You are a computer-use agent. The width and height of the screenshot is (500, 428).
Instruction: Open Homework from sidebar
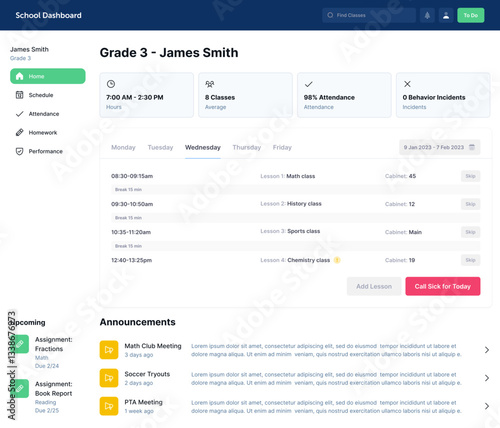click(x=43, y=132)
